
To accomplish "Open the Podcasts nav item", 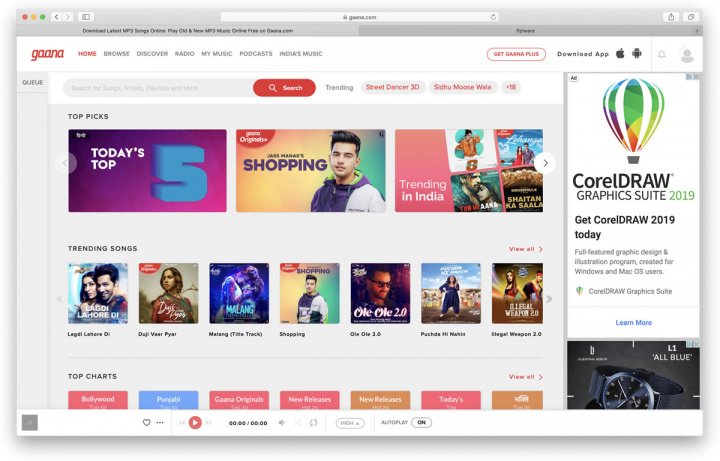I will tap(256, 54).
